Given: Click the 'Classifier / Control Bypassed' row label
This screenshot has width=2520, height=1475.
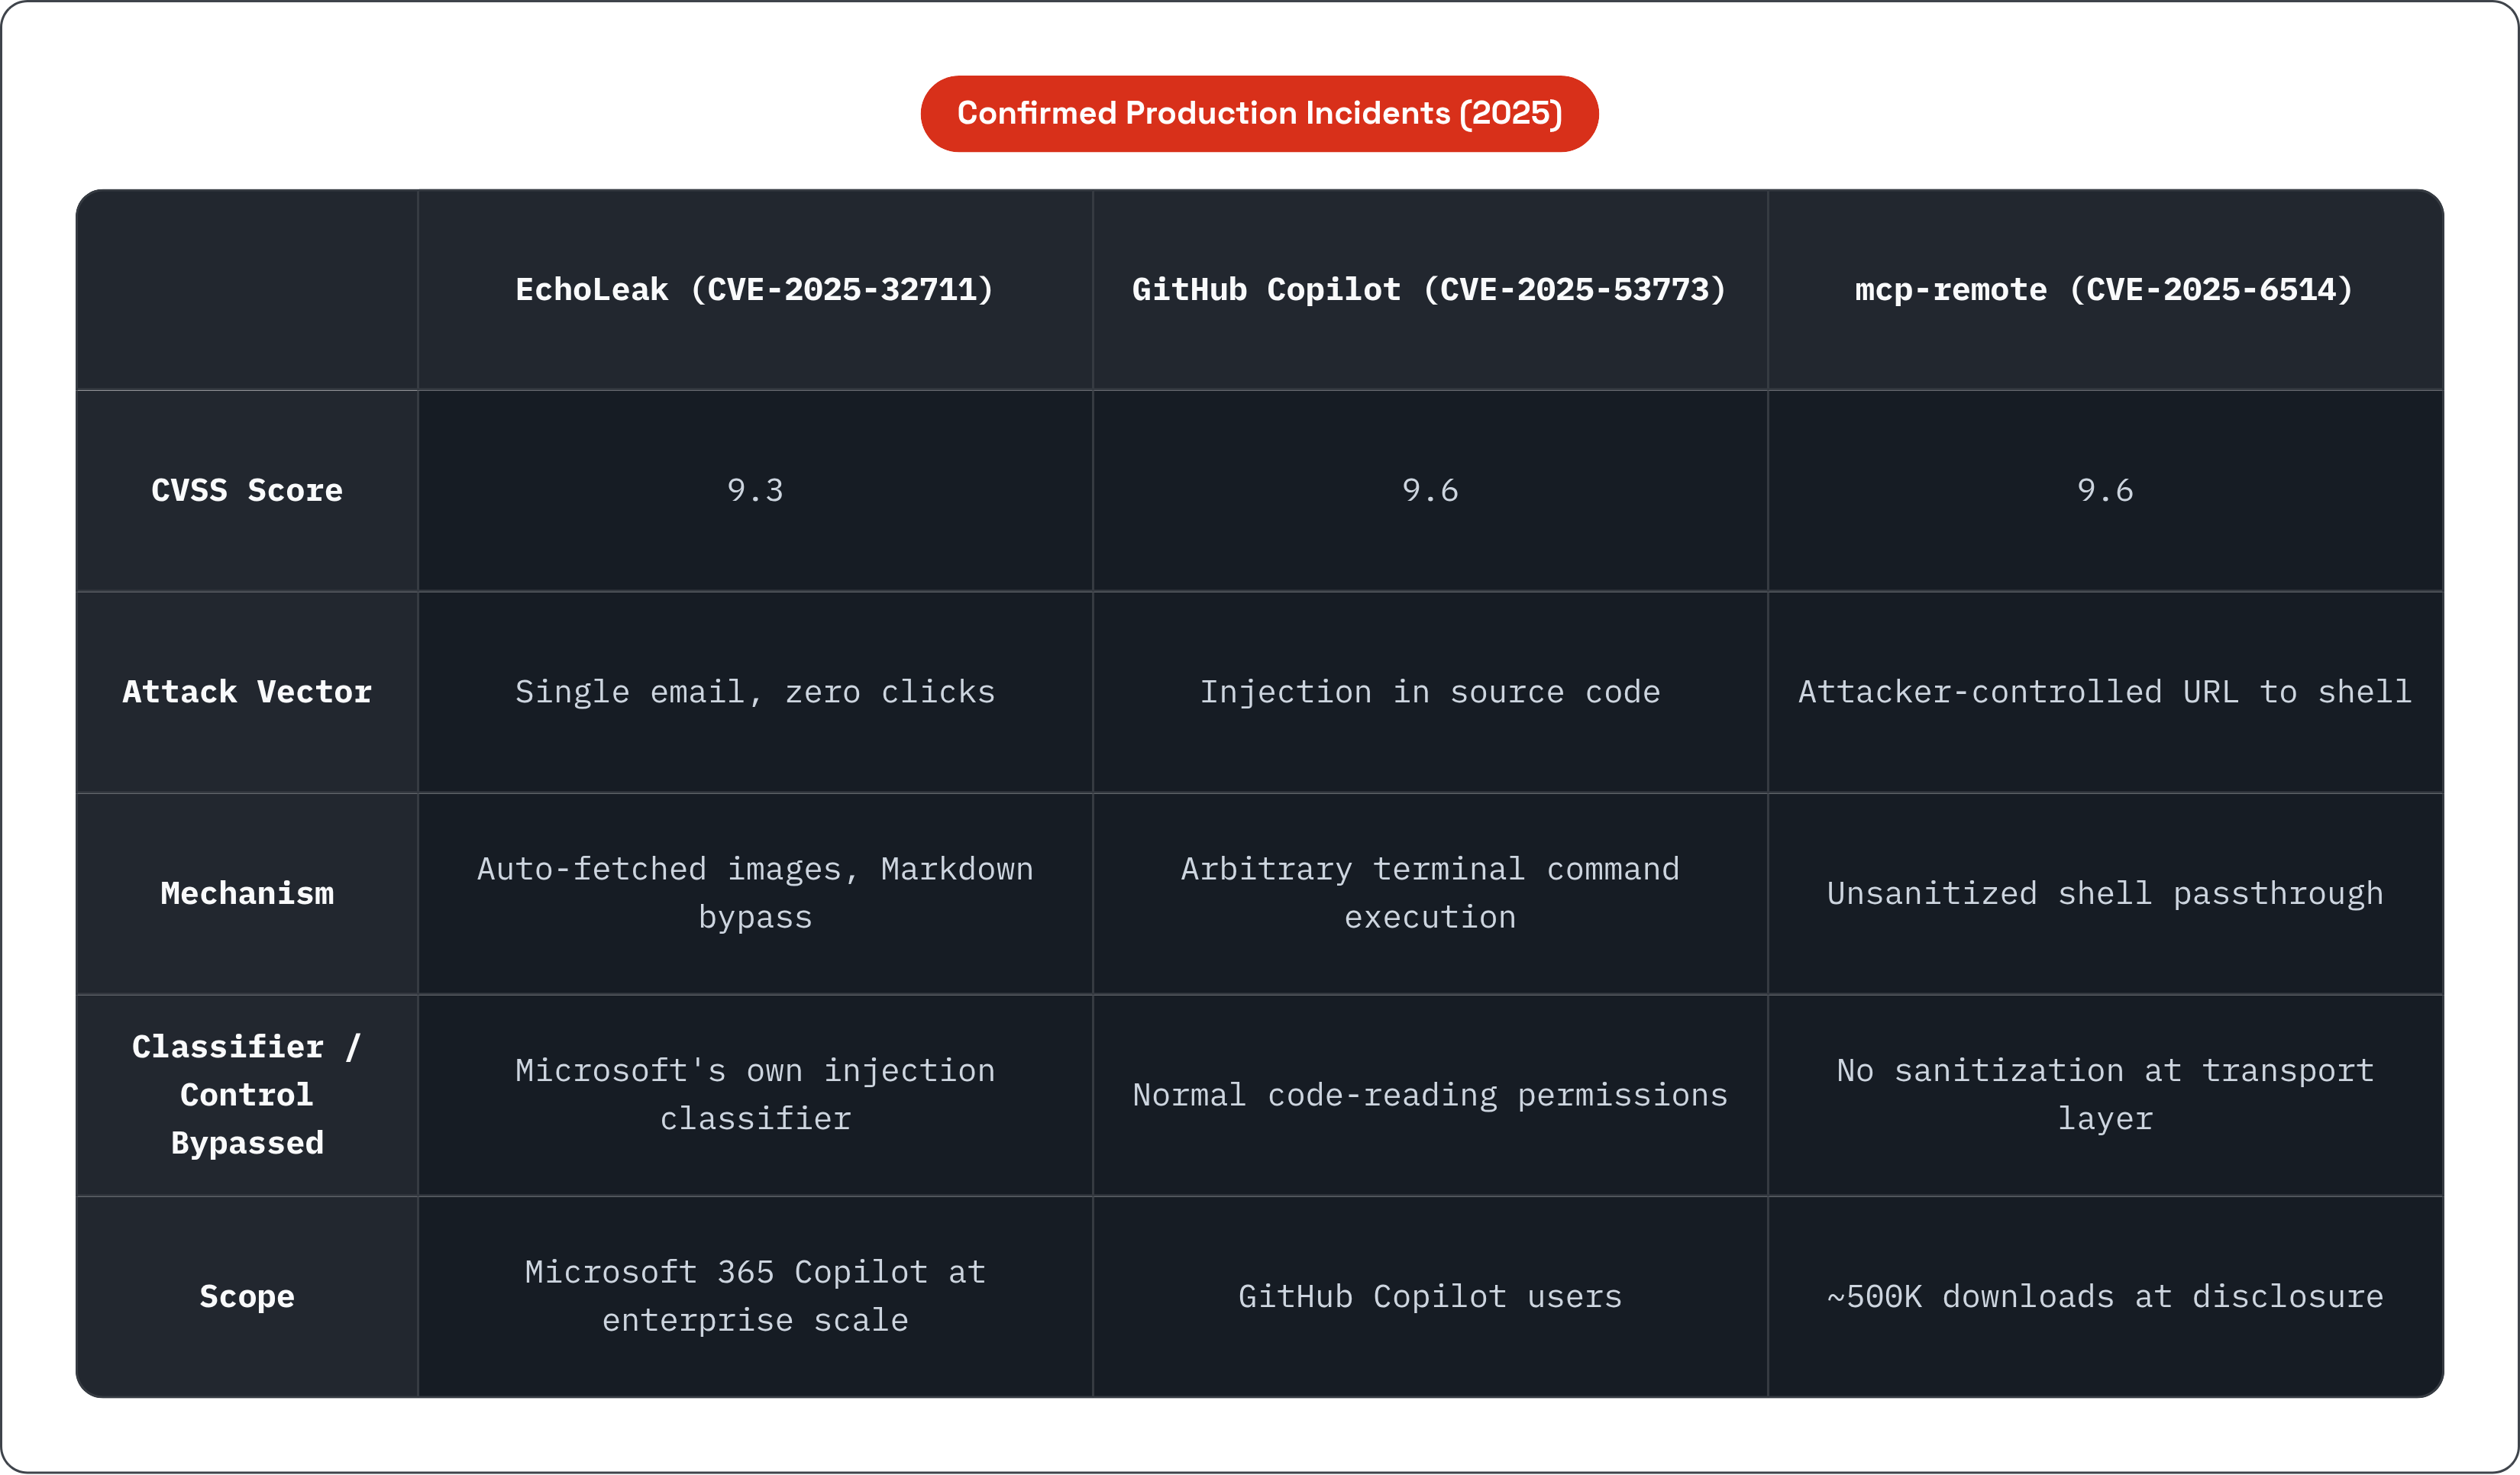Looking at the screenshot, I should 247,1095.
